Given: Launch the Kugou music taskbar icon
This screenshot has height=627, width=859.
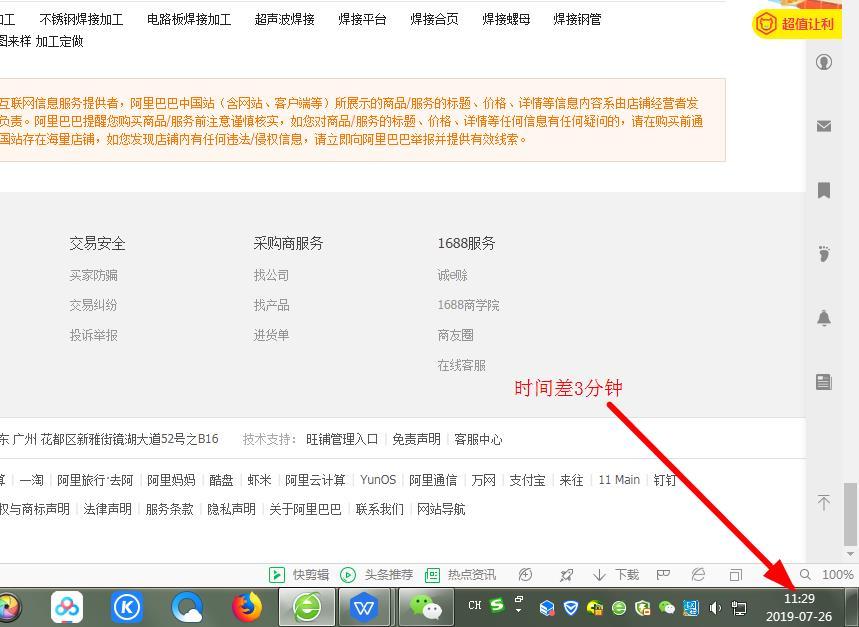Looking at the screenshot, I should [x=127, y=607].
